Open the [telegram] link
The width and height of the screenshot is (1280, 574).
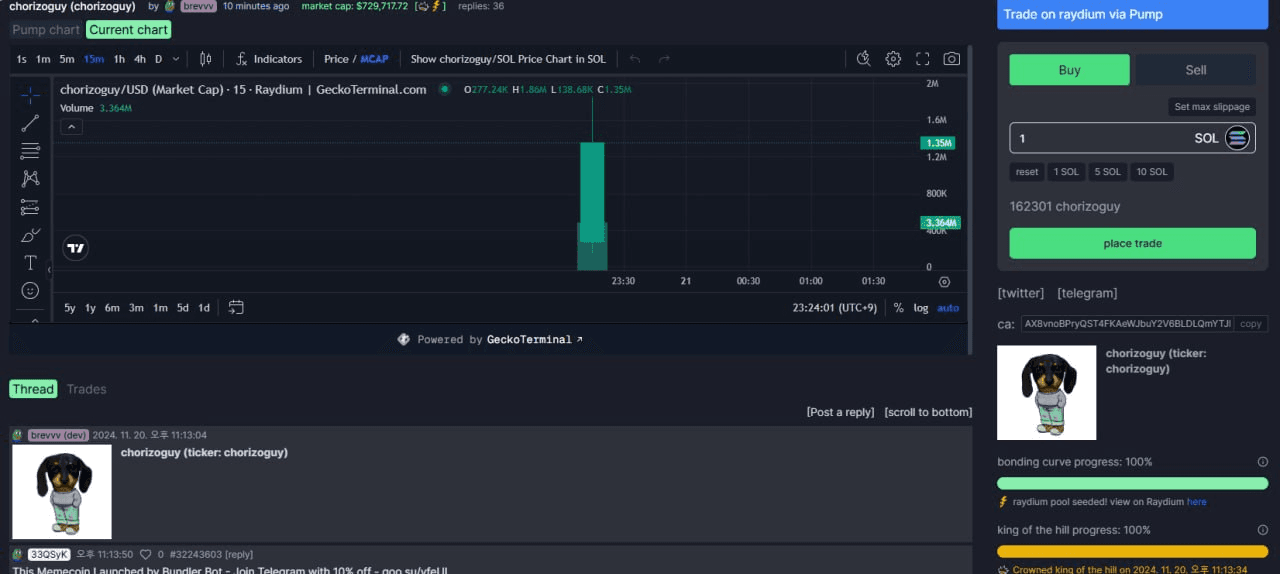[x=1087, y=293]
